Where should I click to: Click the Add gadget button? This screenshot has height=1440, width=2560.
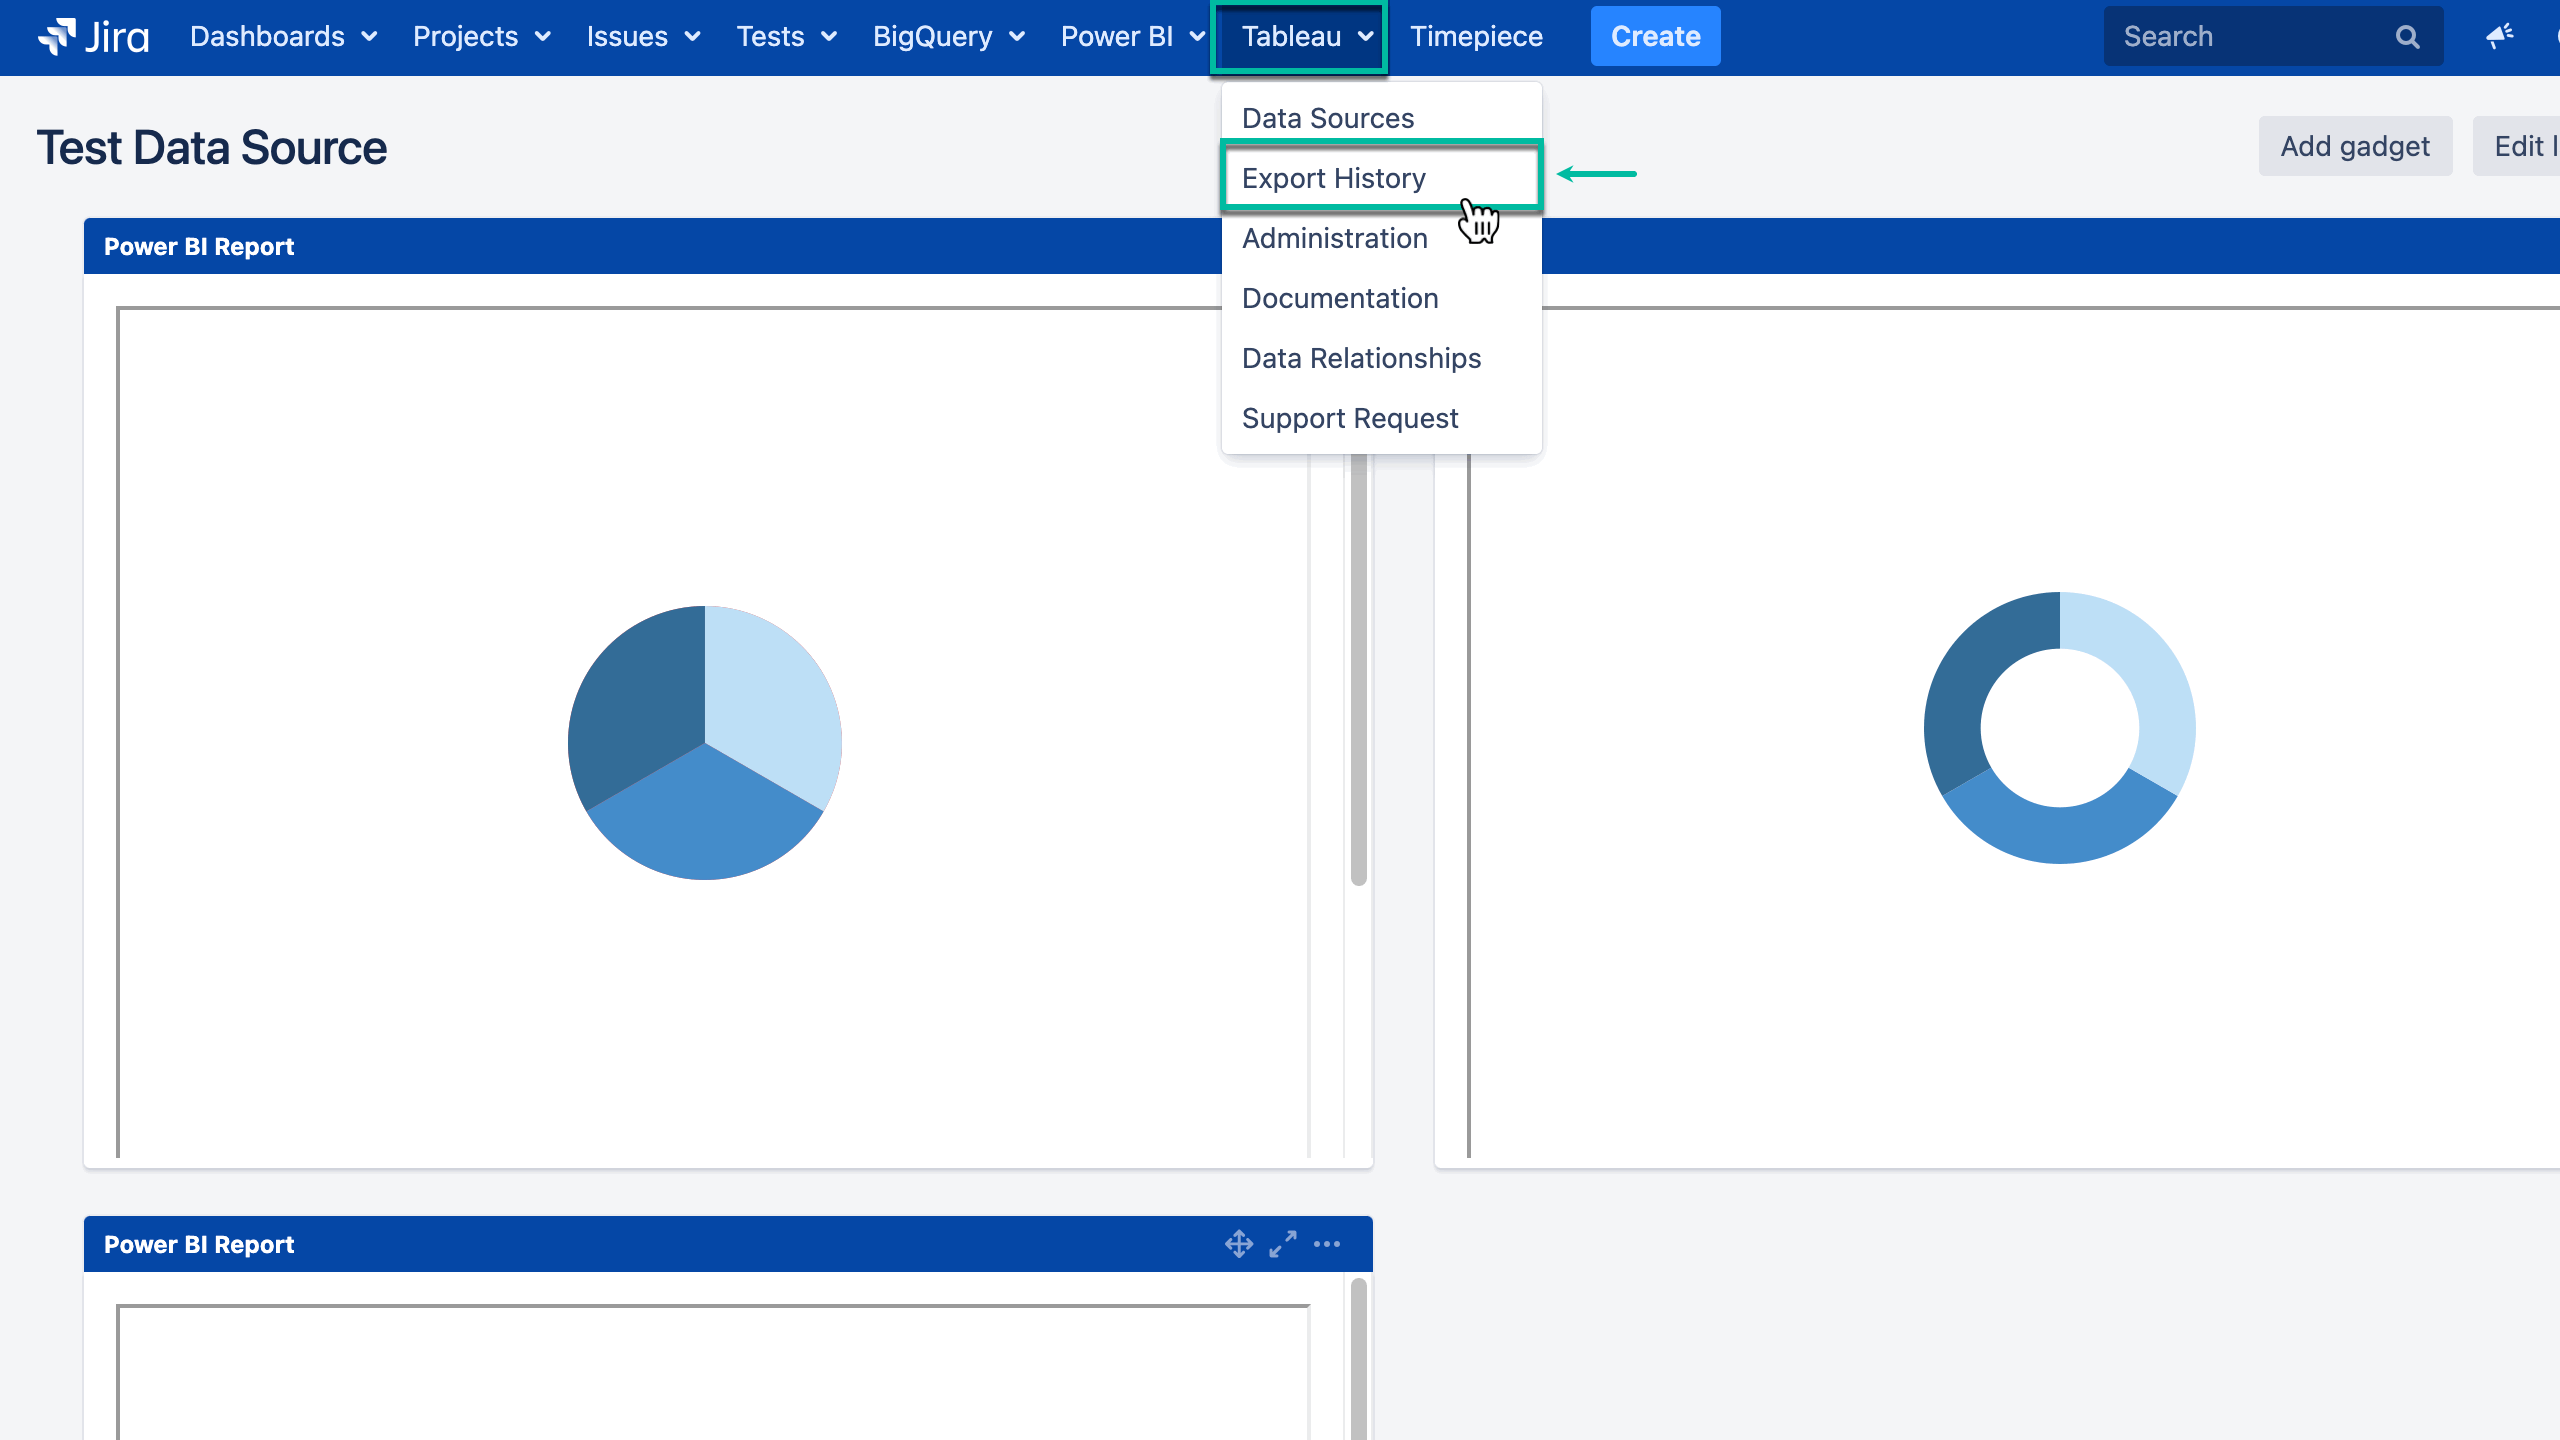(x=2355, y=146)
